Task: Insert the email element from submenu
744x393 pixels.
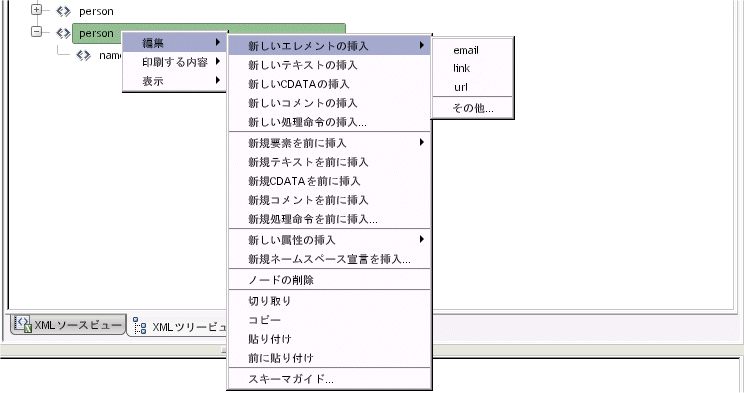Action: click(x=473, y=50)
